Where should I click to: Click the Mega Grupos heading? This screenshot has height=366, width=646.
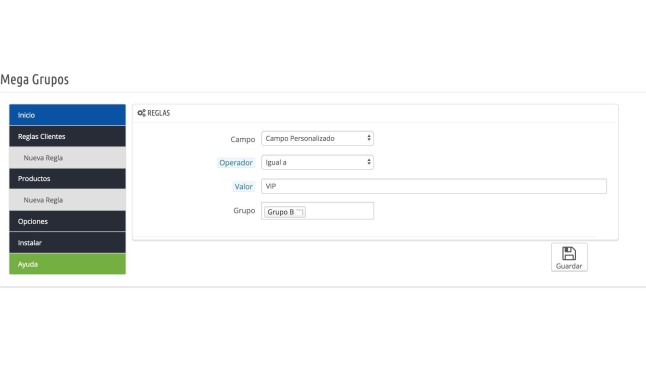35,79
